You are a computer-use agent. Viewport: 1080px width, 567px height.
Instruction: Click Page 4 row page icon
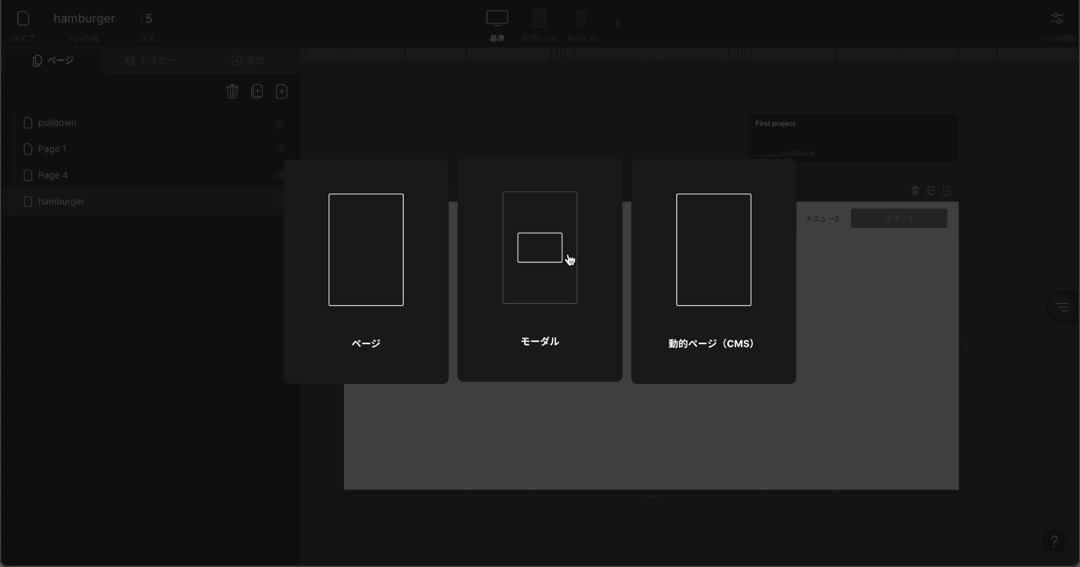tap(28, 175)
